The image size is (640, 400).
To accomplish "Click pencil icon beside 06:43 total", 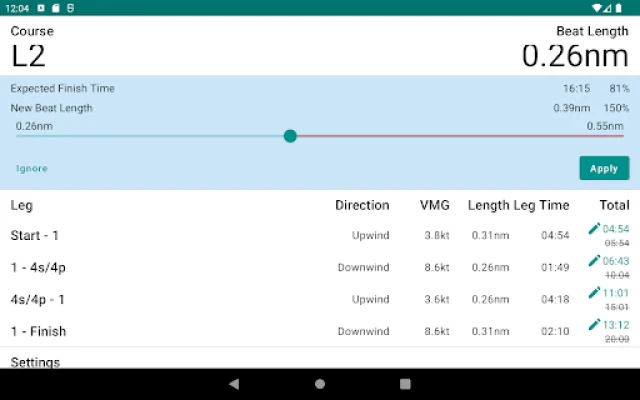I will (595, 261).
